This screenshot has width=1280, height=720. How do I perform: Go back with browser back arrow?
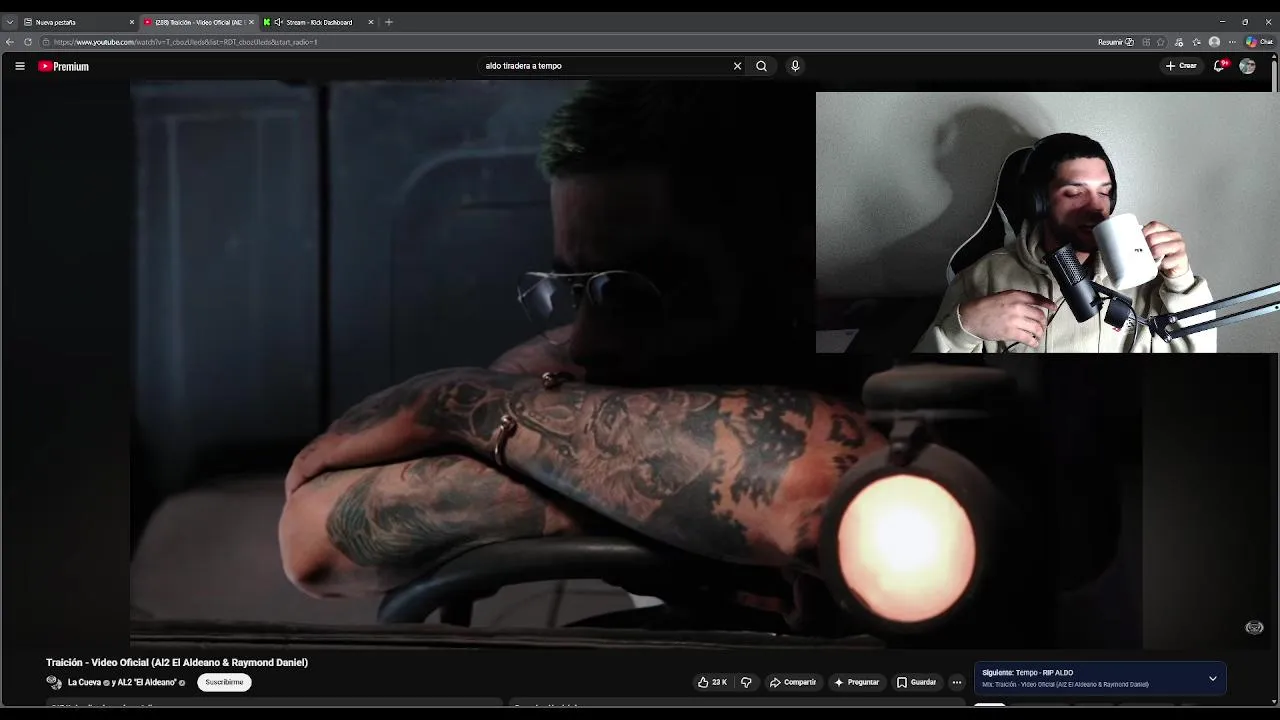coord(10,42)
